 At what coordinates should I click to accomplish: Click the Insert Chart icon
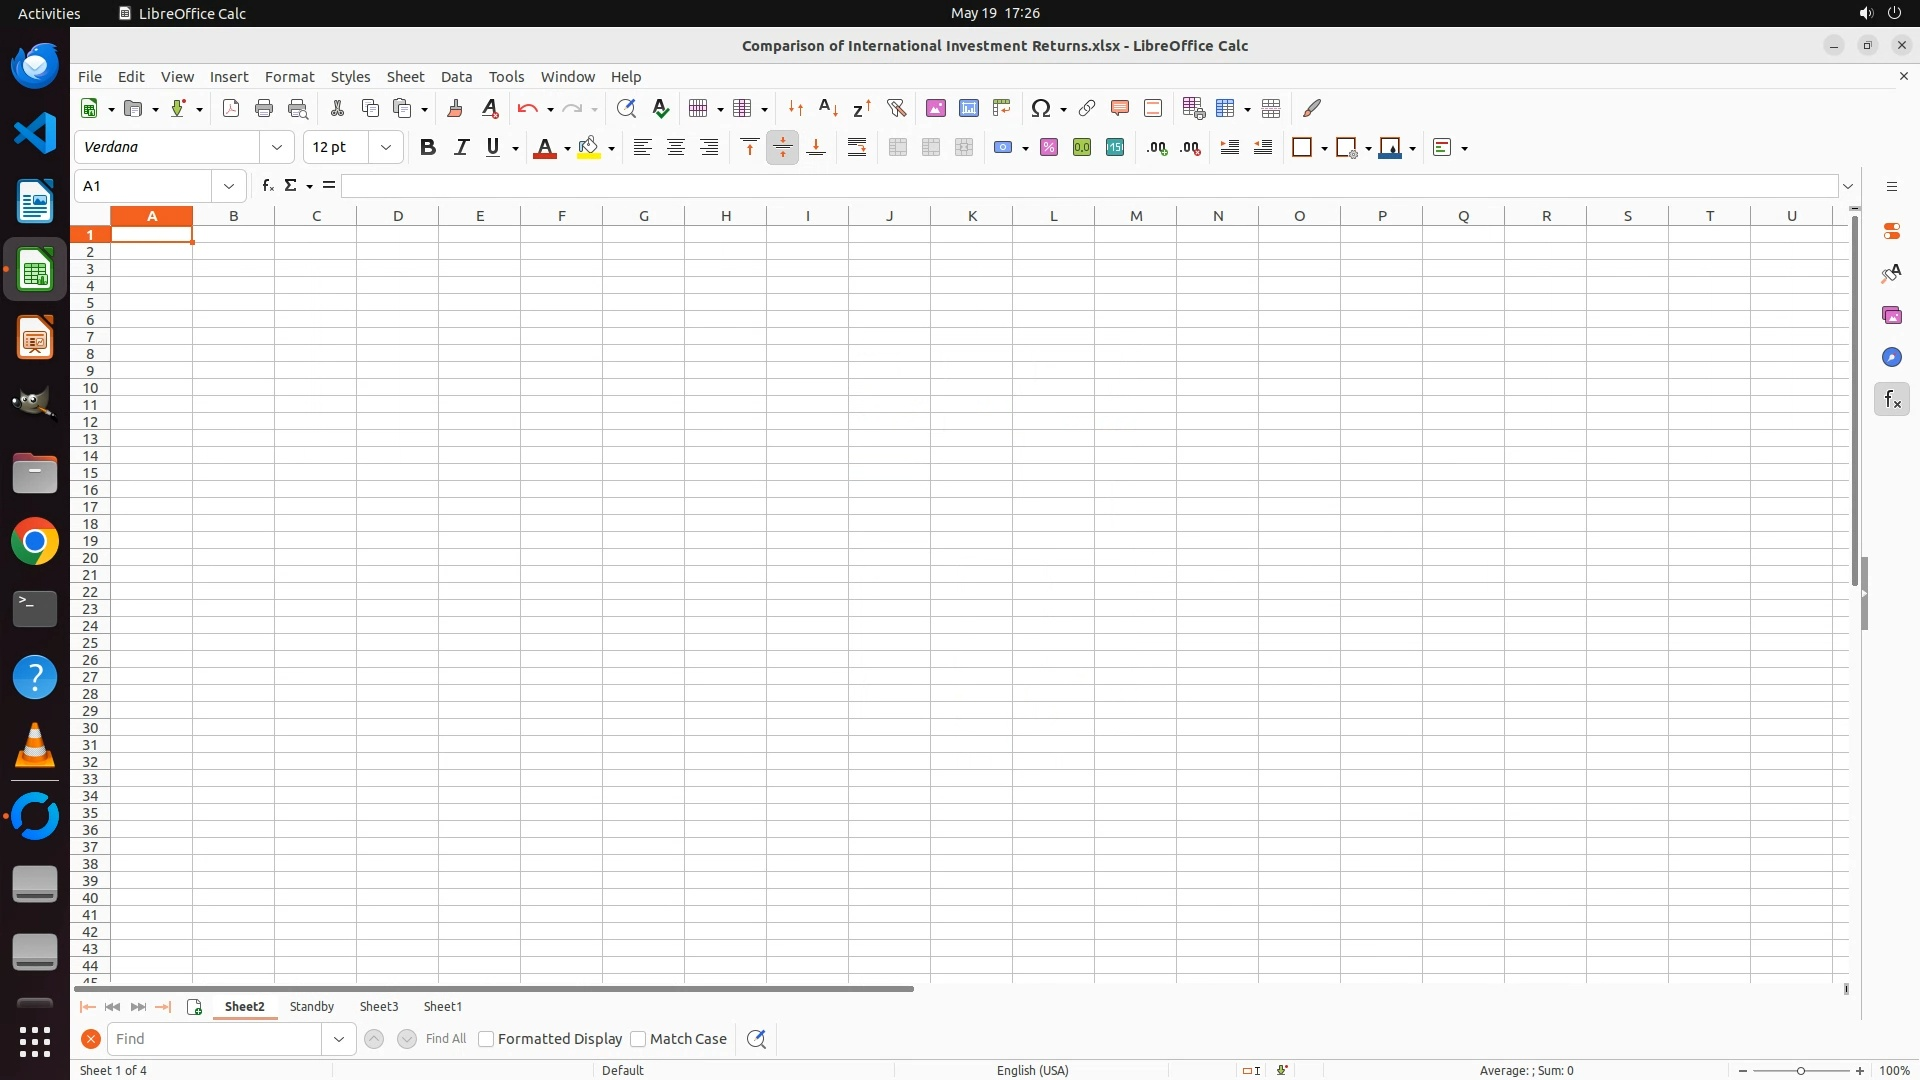968,108
